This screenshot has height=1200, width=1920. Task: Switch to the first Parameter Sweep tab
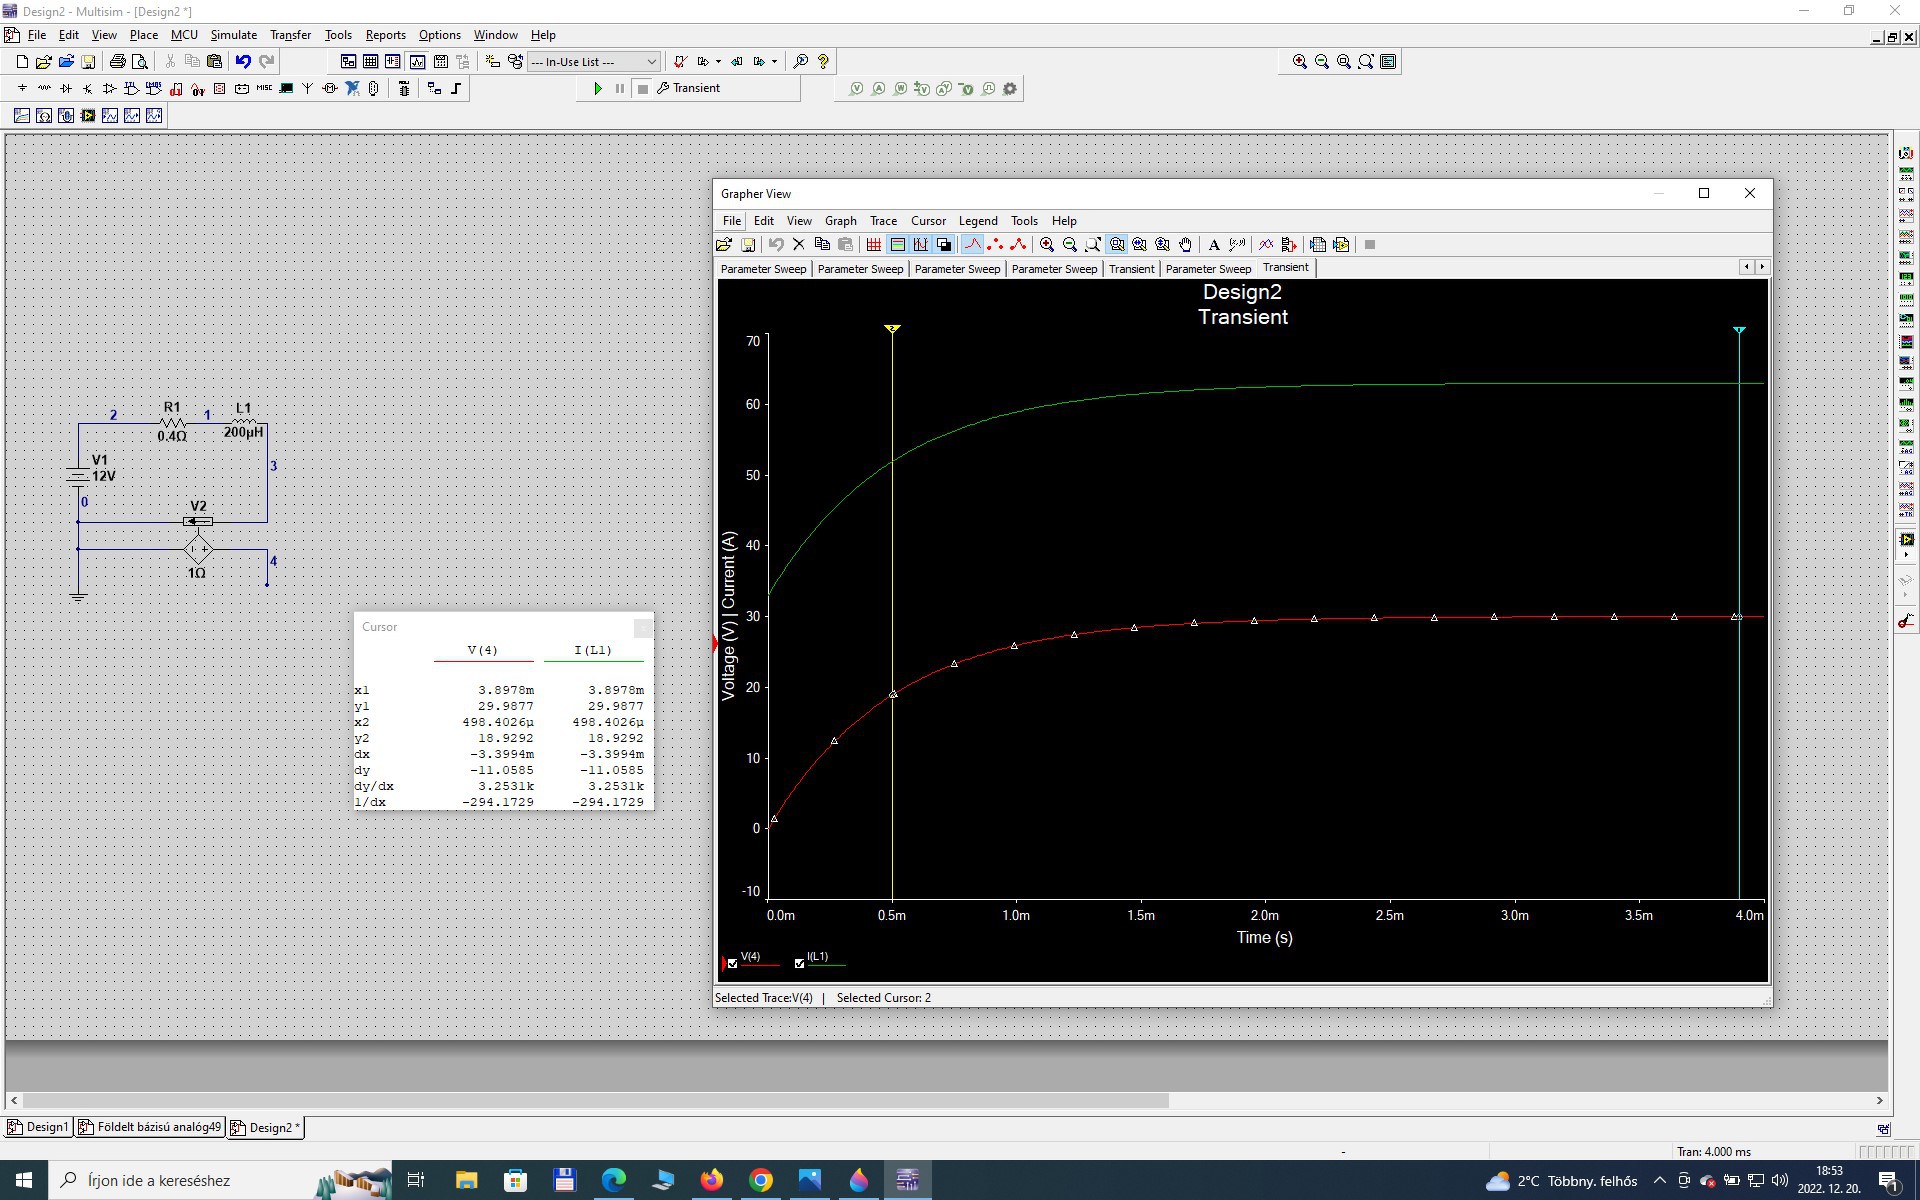763,269
